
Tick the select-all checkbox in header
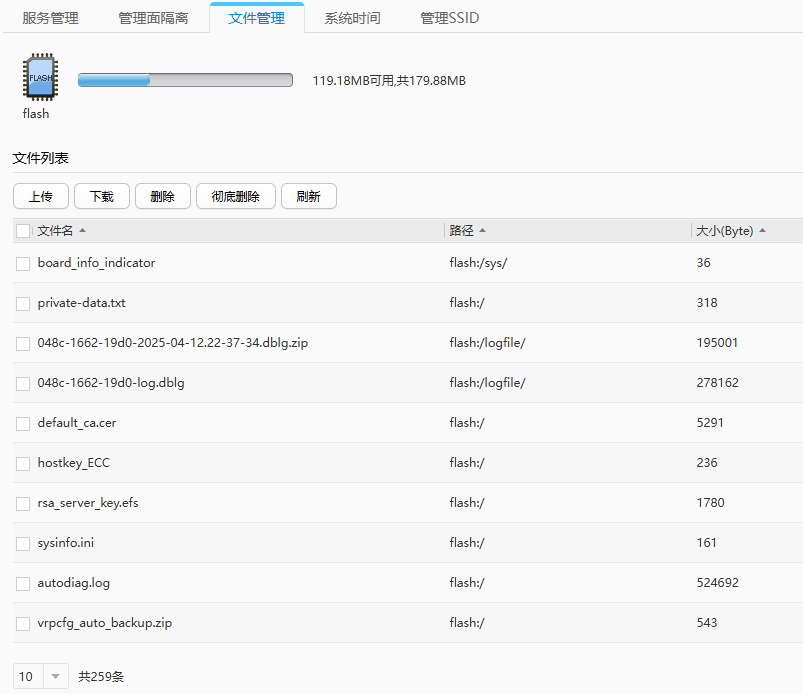[24, 231]
